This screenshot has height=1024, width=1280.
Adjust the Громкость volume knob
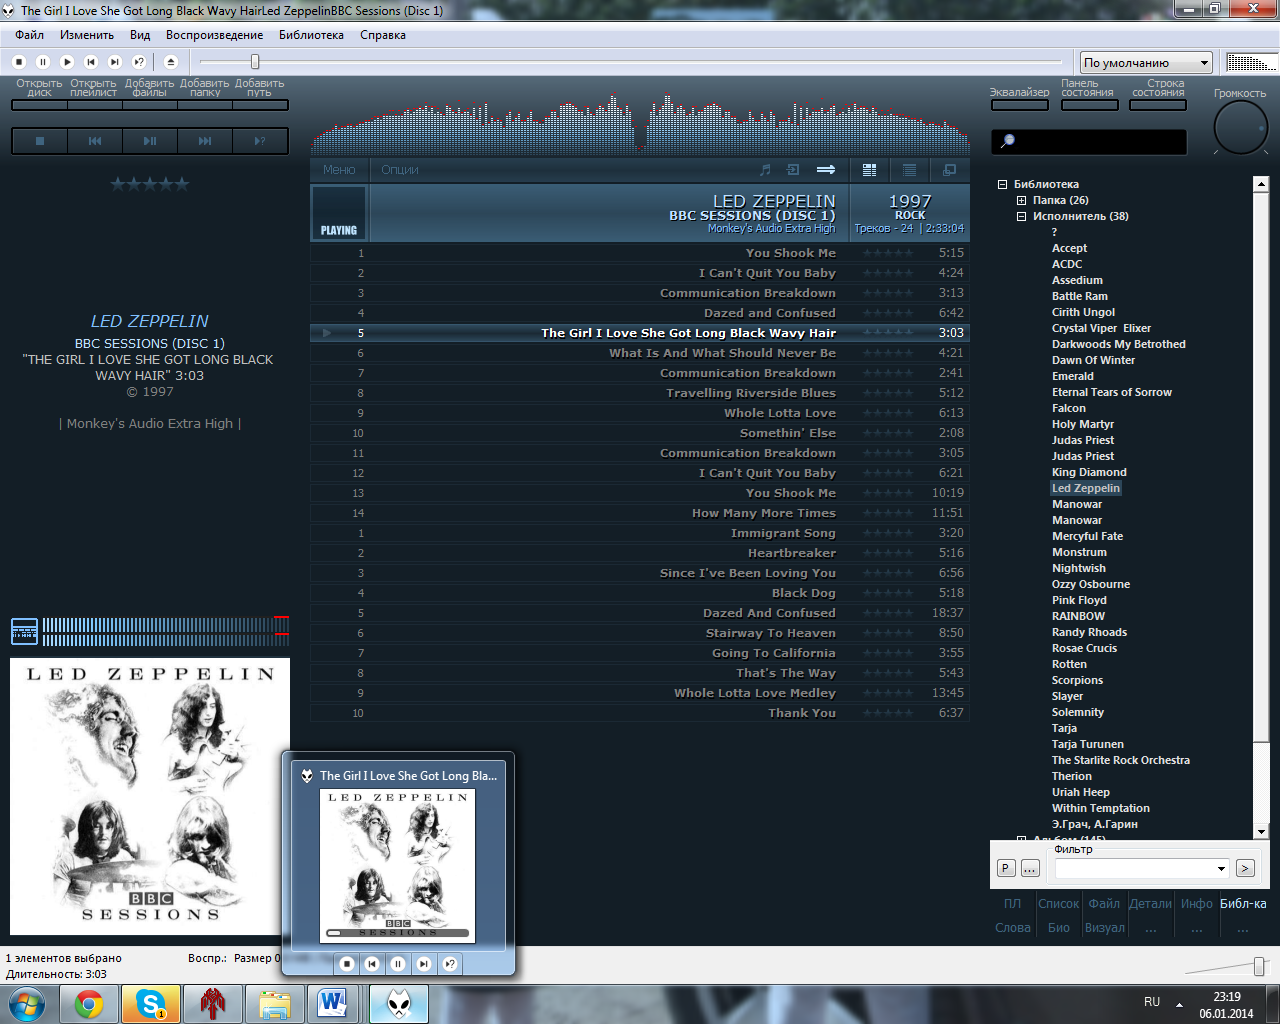click(x=1240, y=128)
